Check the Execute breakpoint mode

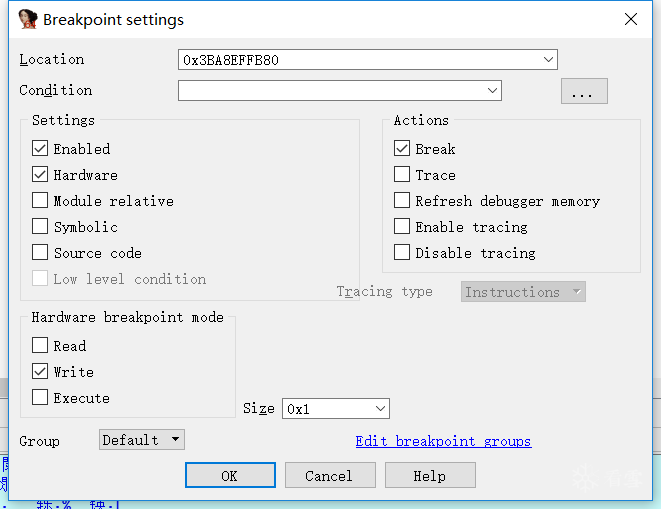coord(40,398)
